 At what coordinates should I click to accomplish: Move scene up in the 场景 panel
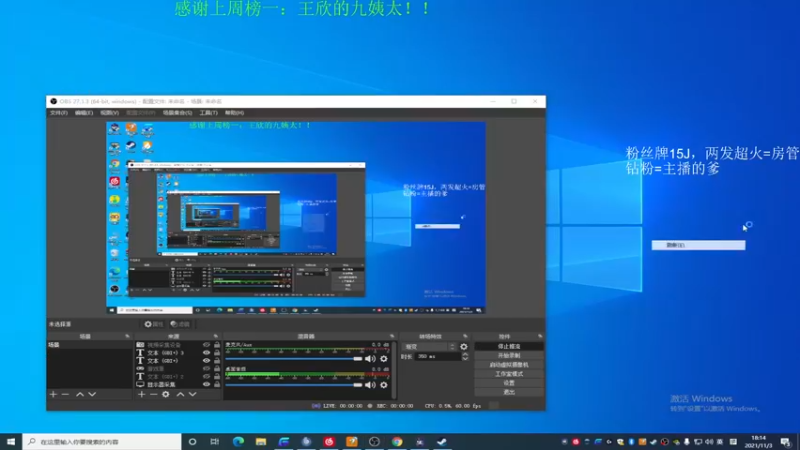[80, 394]
